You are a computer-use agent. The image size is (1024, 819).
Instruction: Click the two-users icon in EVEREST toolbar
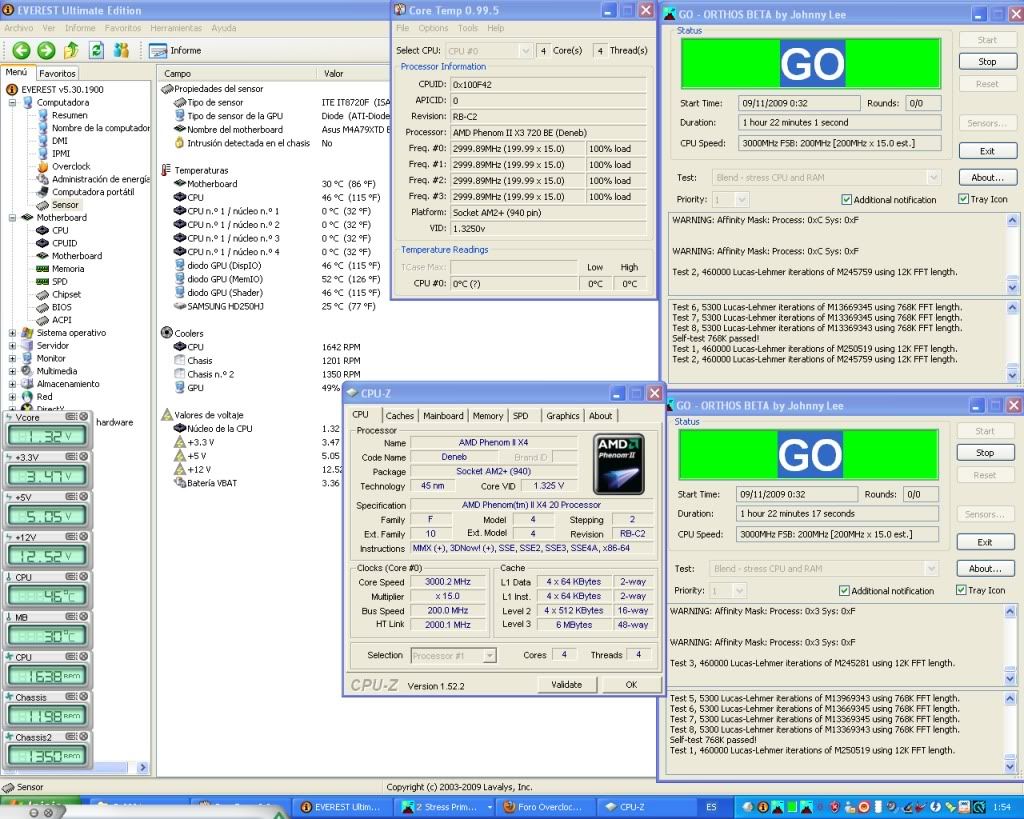(121, 50)
